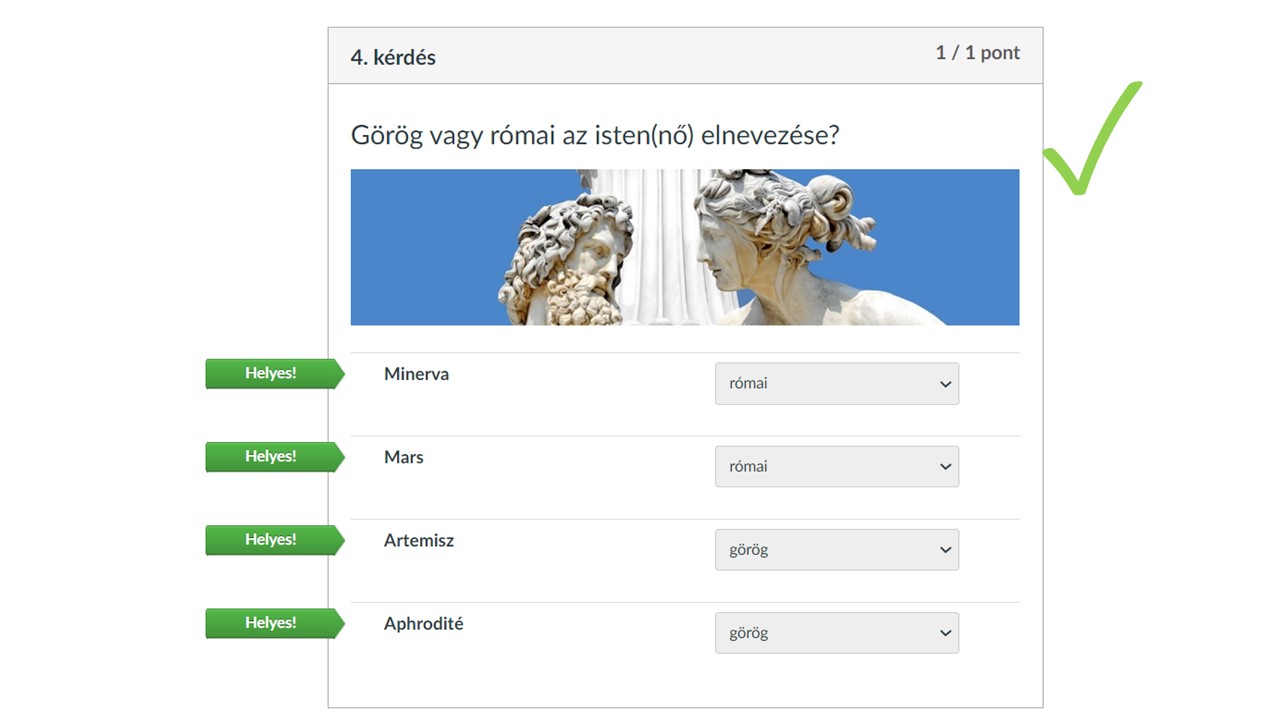Click the Helyes! badge next to Artemisz
Viewport: 1280px width, 720px height.
274,540
